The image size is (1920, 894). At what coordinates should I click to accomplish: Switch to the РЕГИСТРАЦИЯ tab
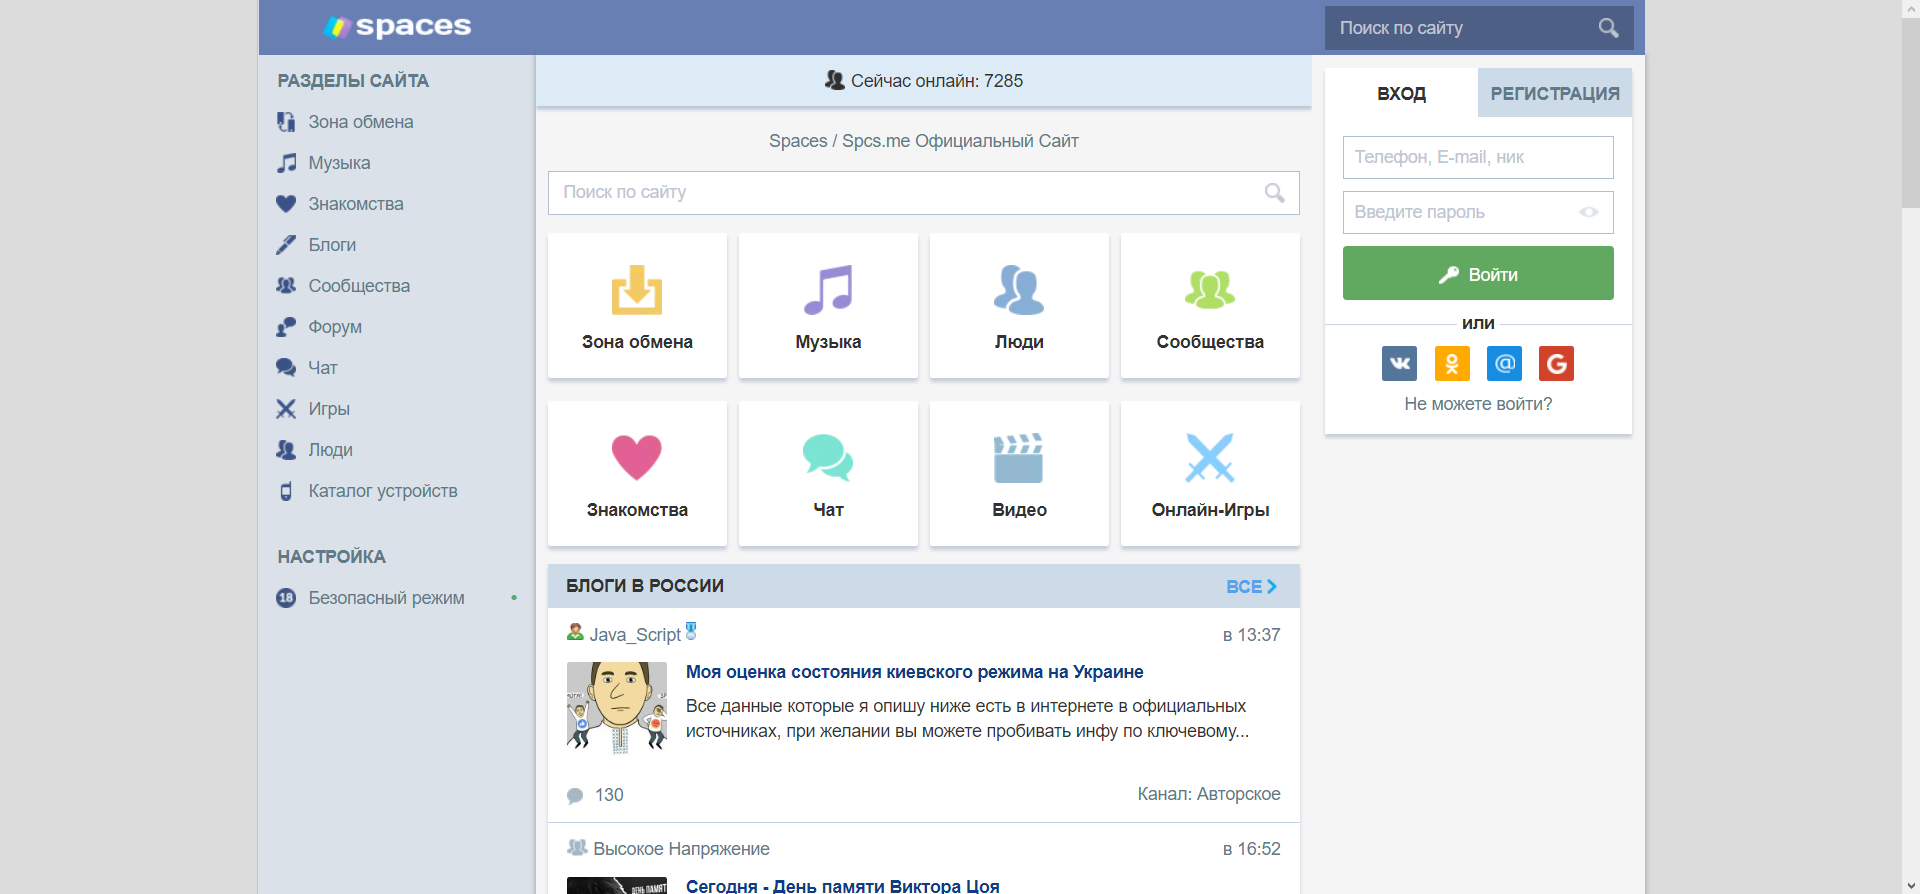1554,94
